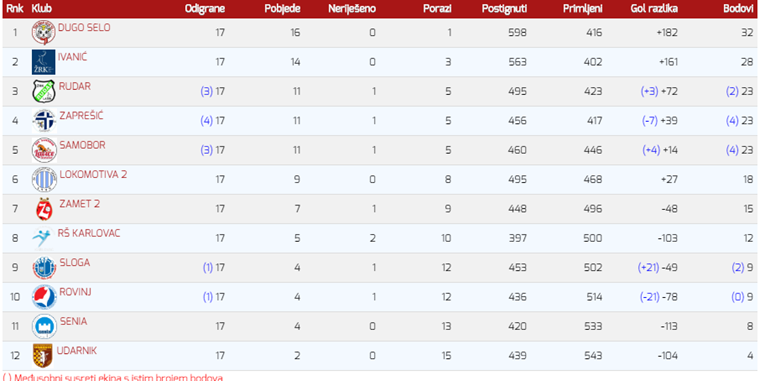
Task: Open the Udarnik checkered shield crest
Action: pyautogui.click(x=43, y=355)
